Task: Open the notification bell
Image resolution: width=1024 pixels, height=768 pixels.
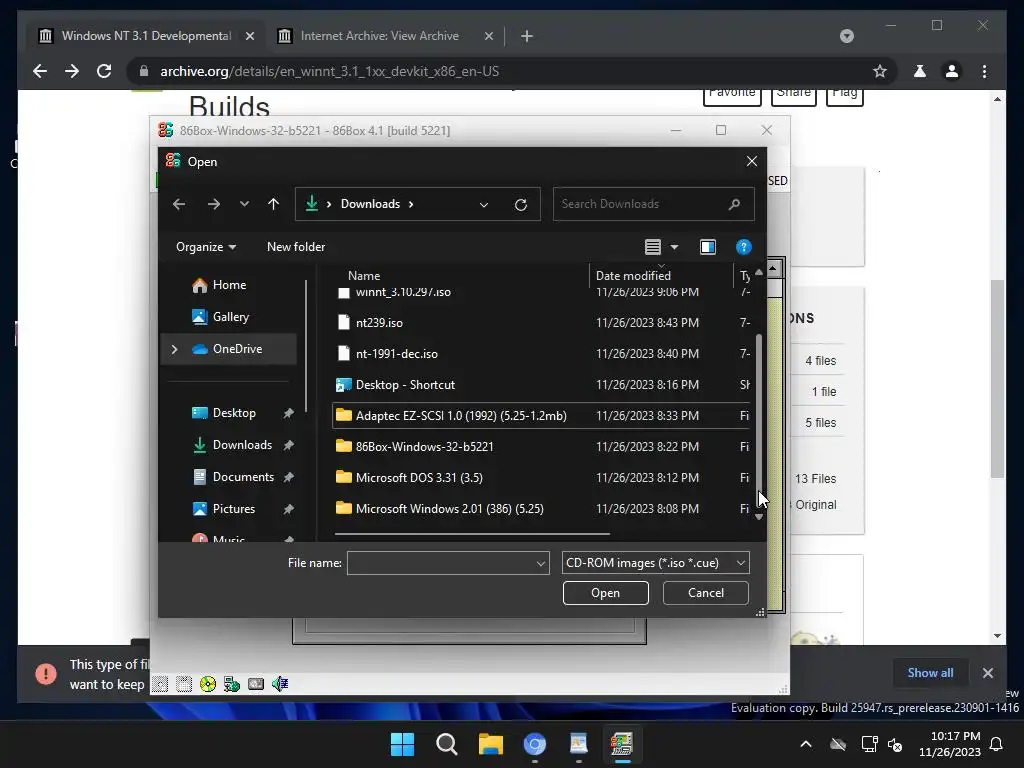Action: (996, 744)
